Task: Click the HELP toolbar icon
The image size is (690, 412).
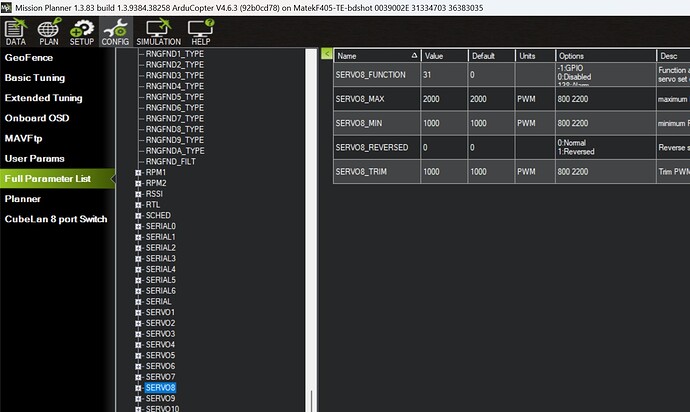Action: [x=200, y=34]
